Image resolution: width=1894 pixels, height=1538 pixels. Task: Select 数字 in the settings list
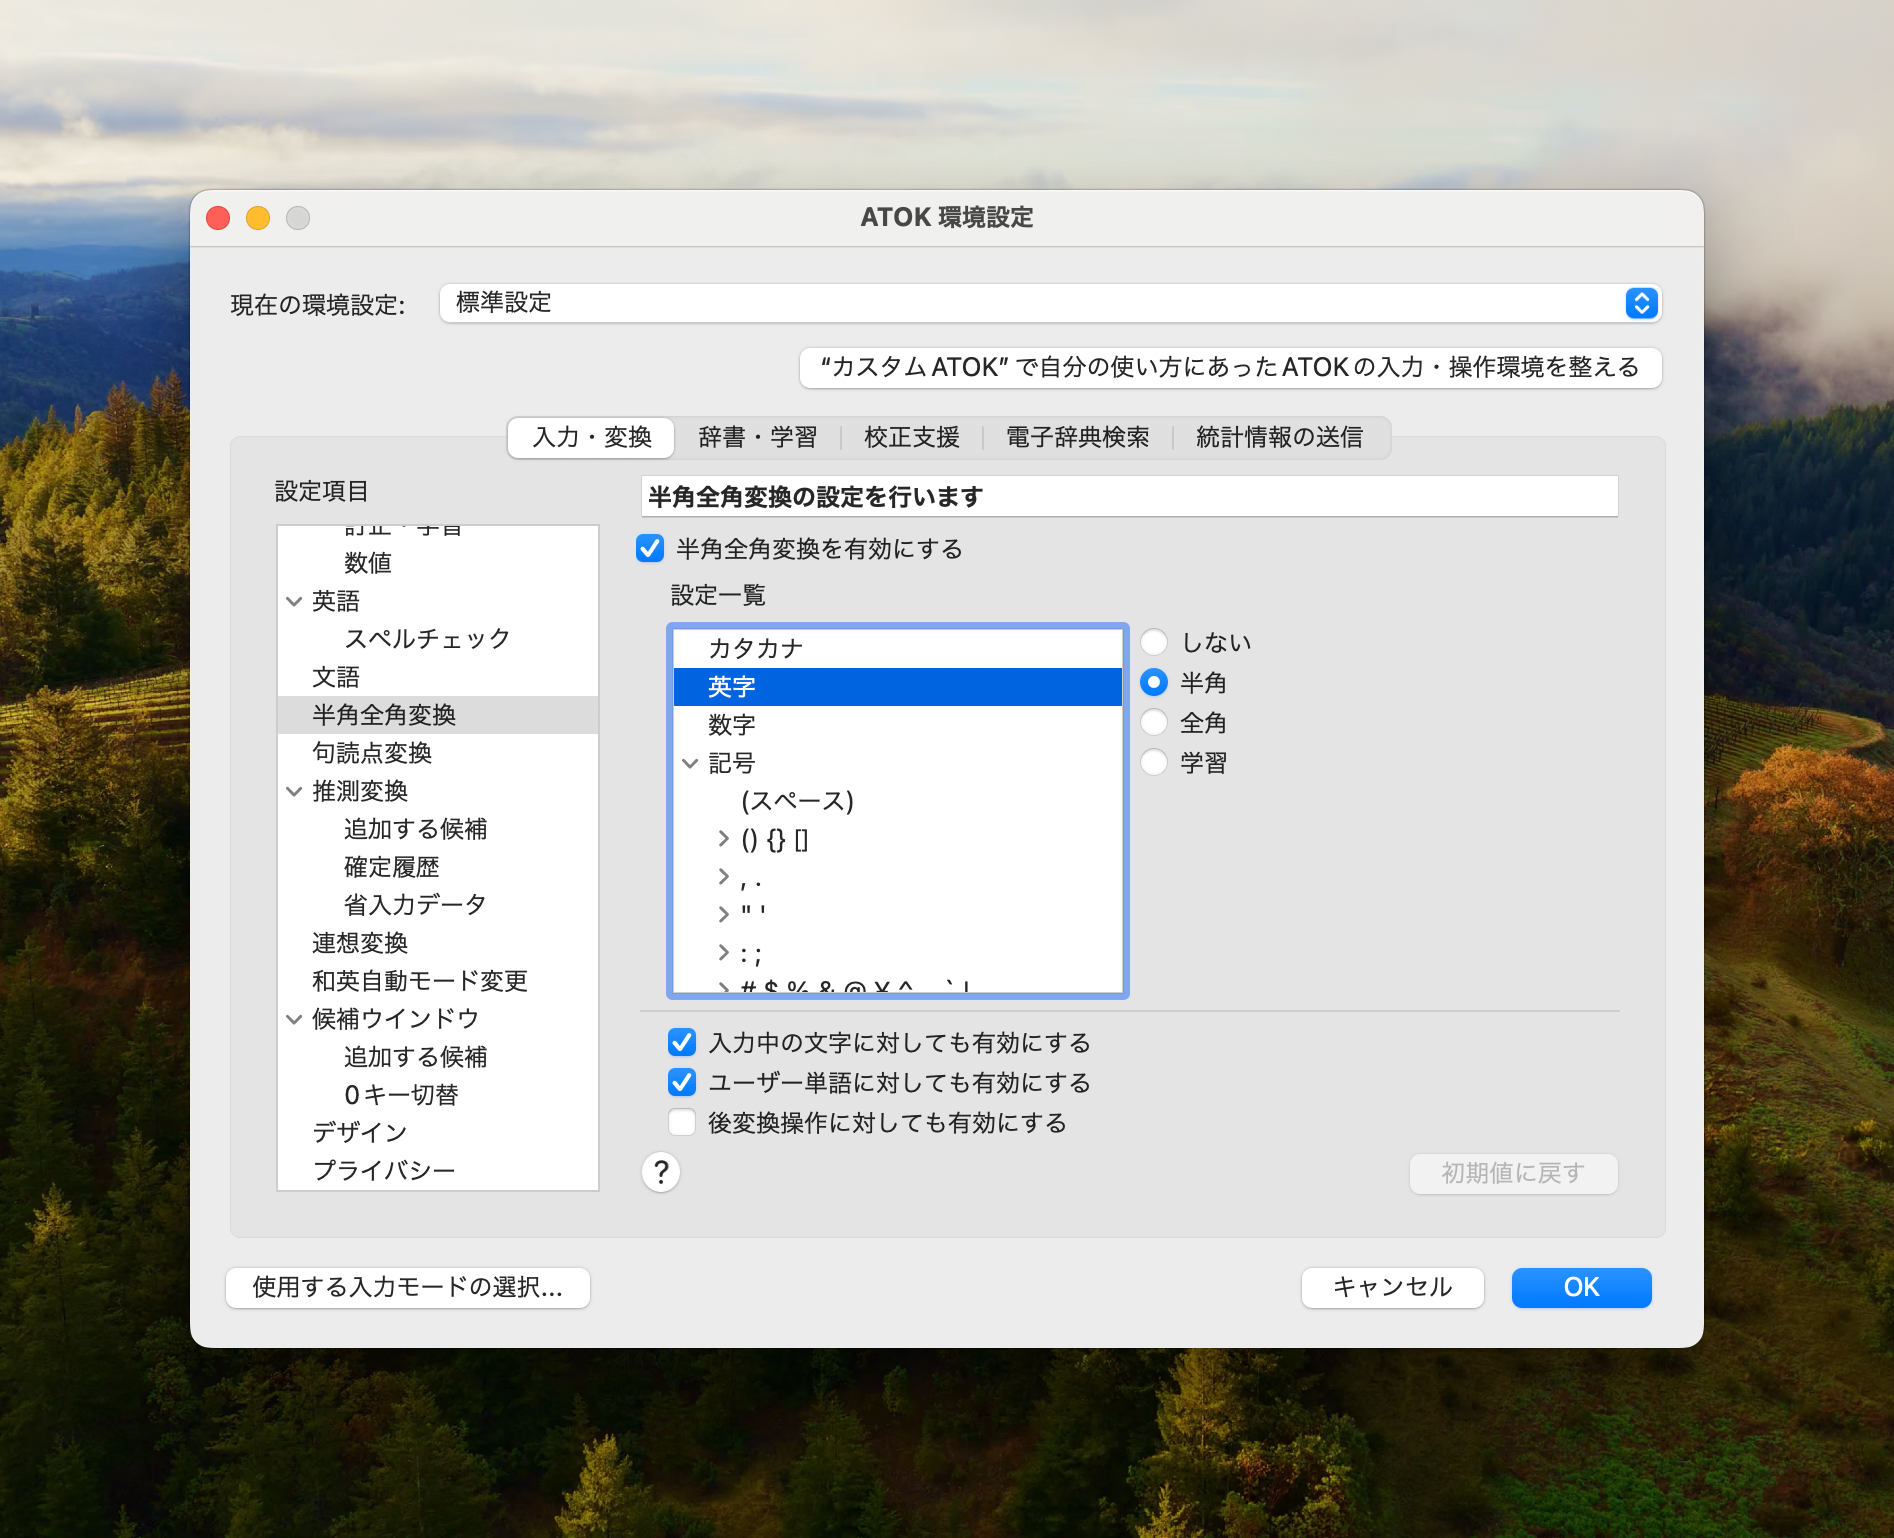coord(897,725)
